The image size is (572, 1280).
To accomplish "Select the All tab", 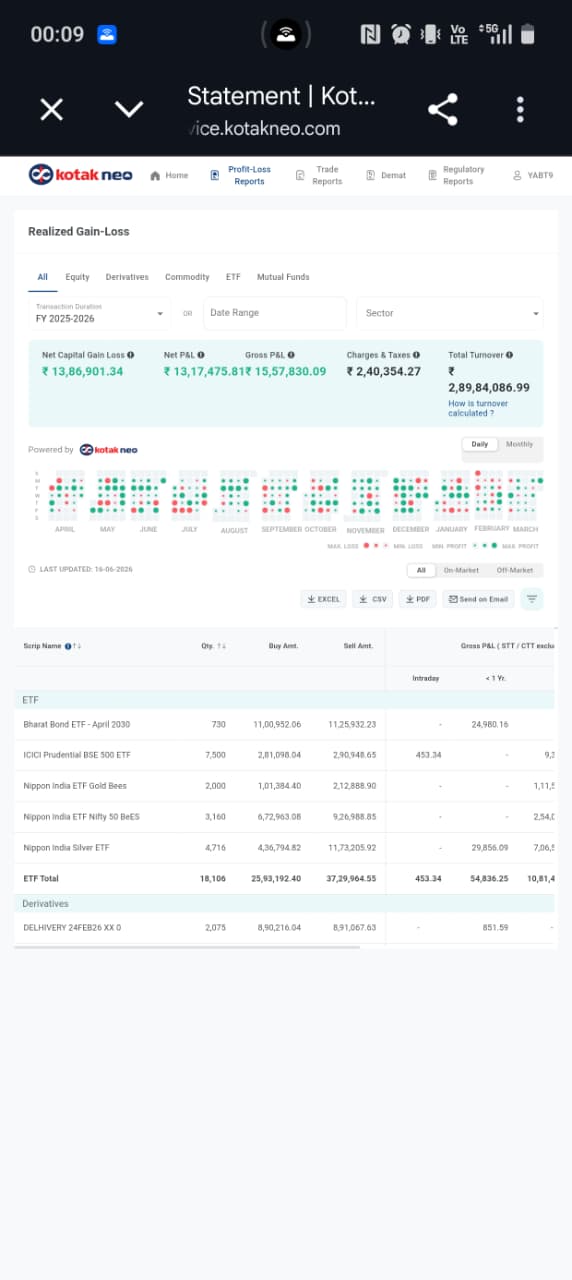I will pyautogui.click(x=43, y=277).
